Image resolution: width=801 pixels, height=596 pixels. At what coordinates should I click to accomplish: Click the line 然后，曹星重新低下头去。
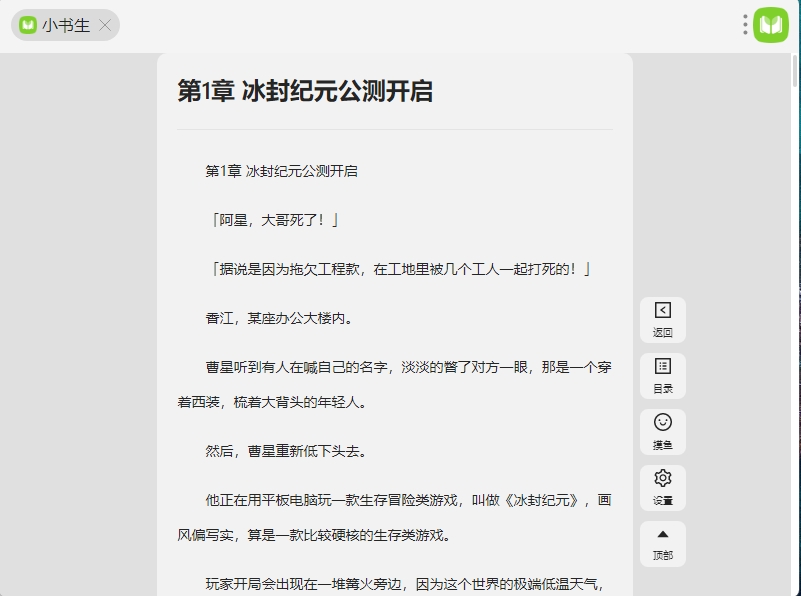286,451
